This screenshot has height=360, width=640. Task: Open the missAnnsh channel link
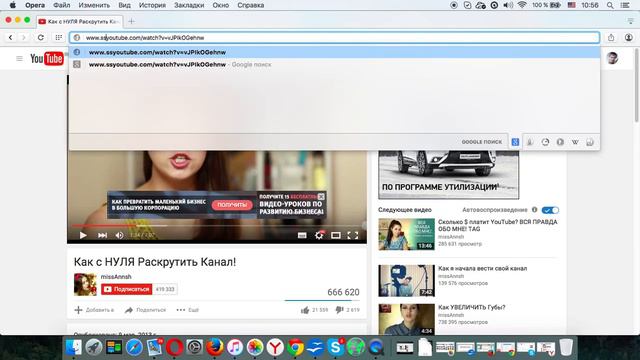pyautogui.click(x=116, y=277)
